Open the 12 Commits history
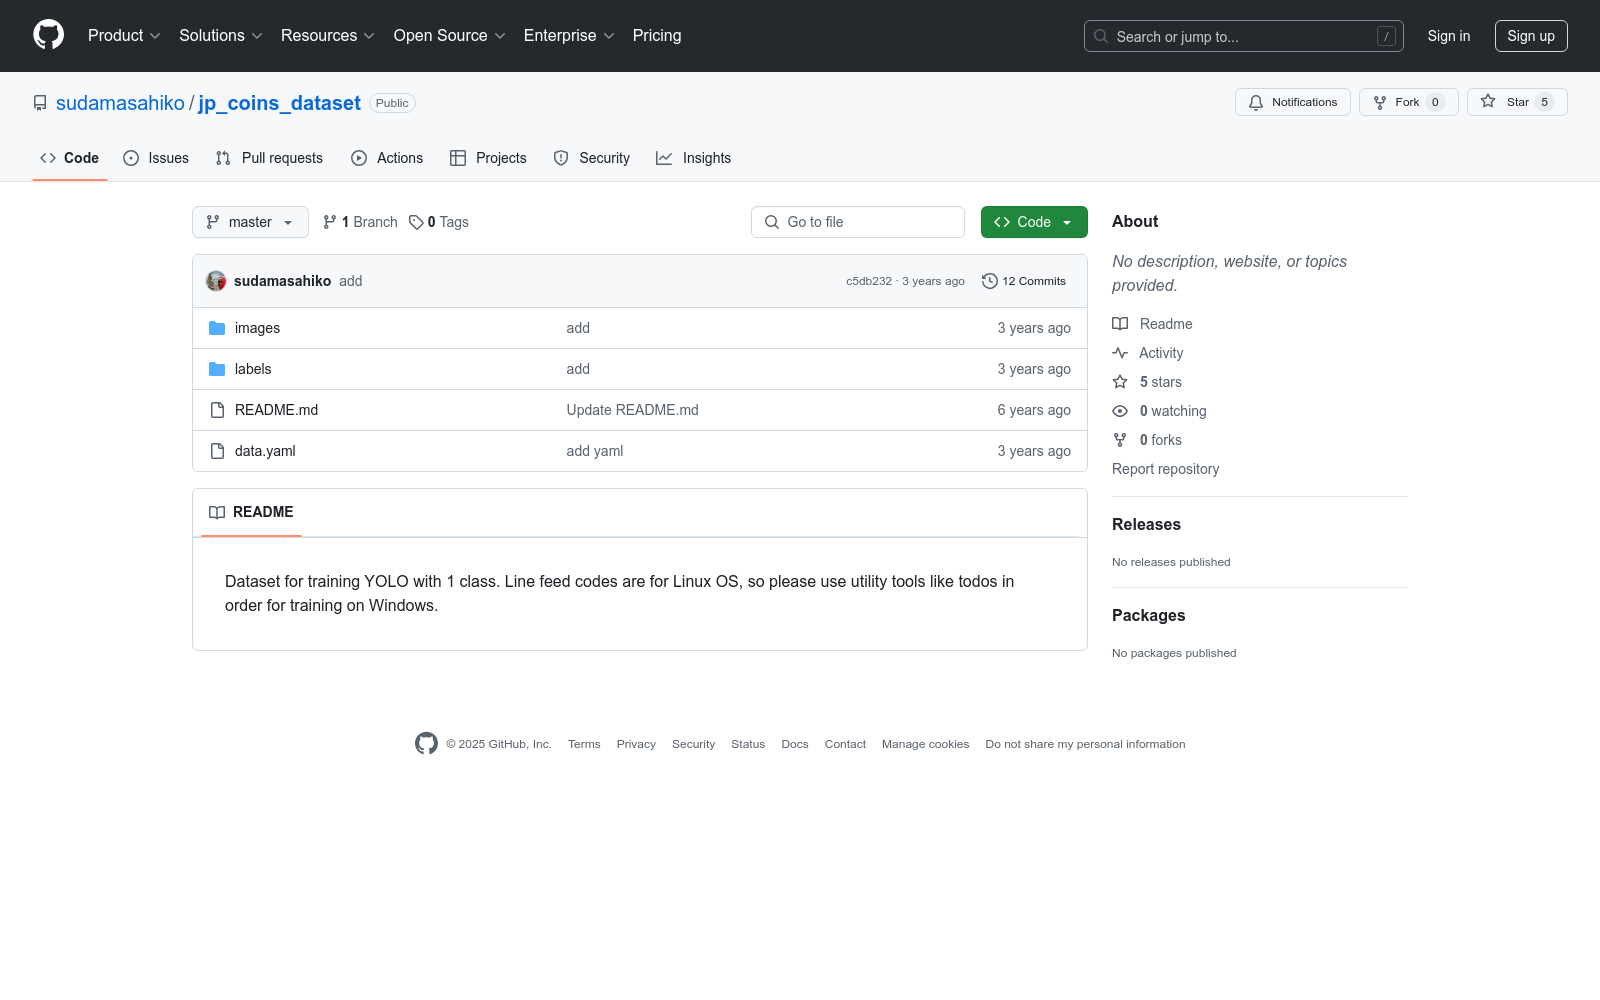1600x1000 pixels. pyautogui.click(x=1024, y=281)
